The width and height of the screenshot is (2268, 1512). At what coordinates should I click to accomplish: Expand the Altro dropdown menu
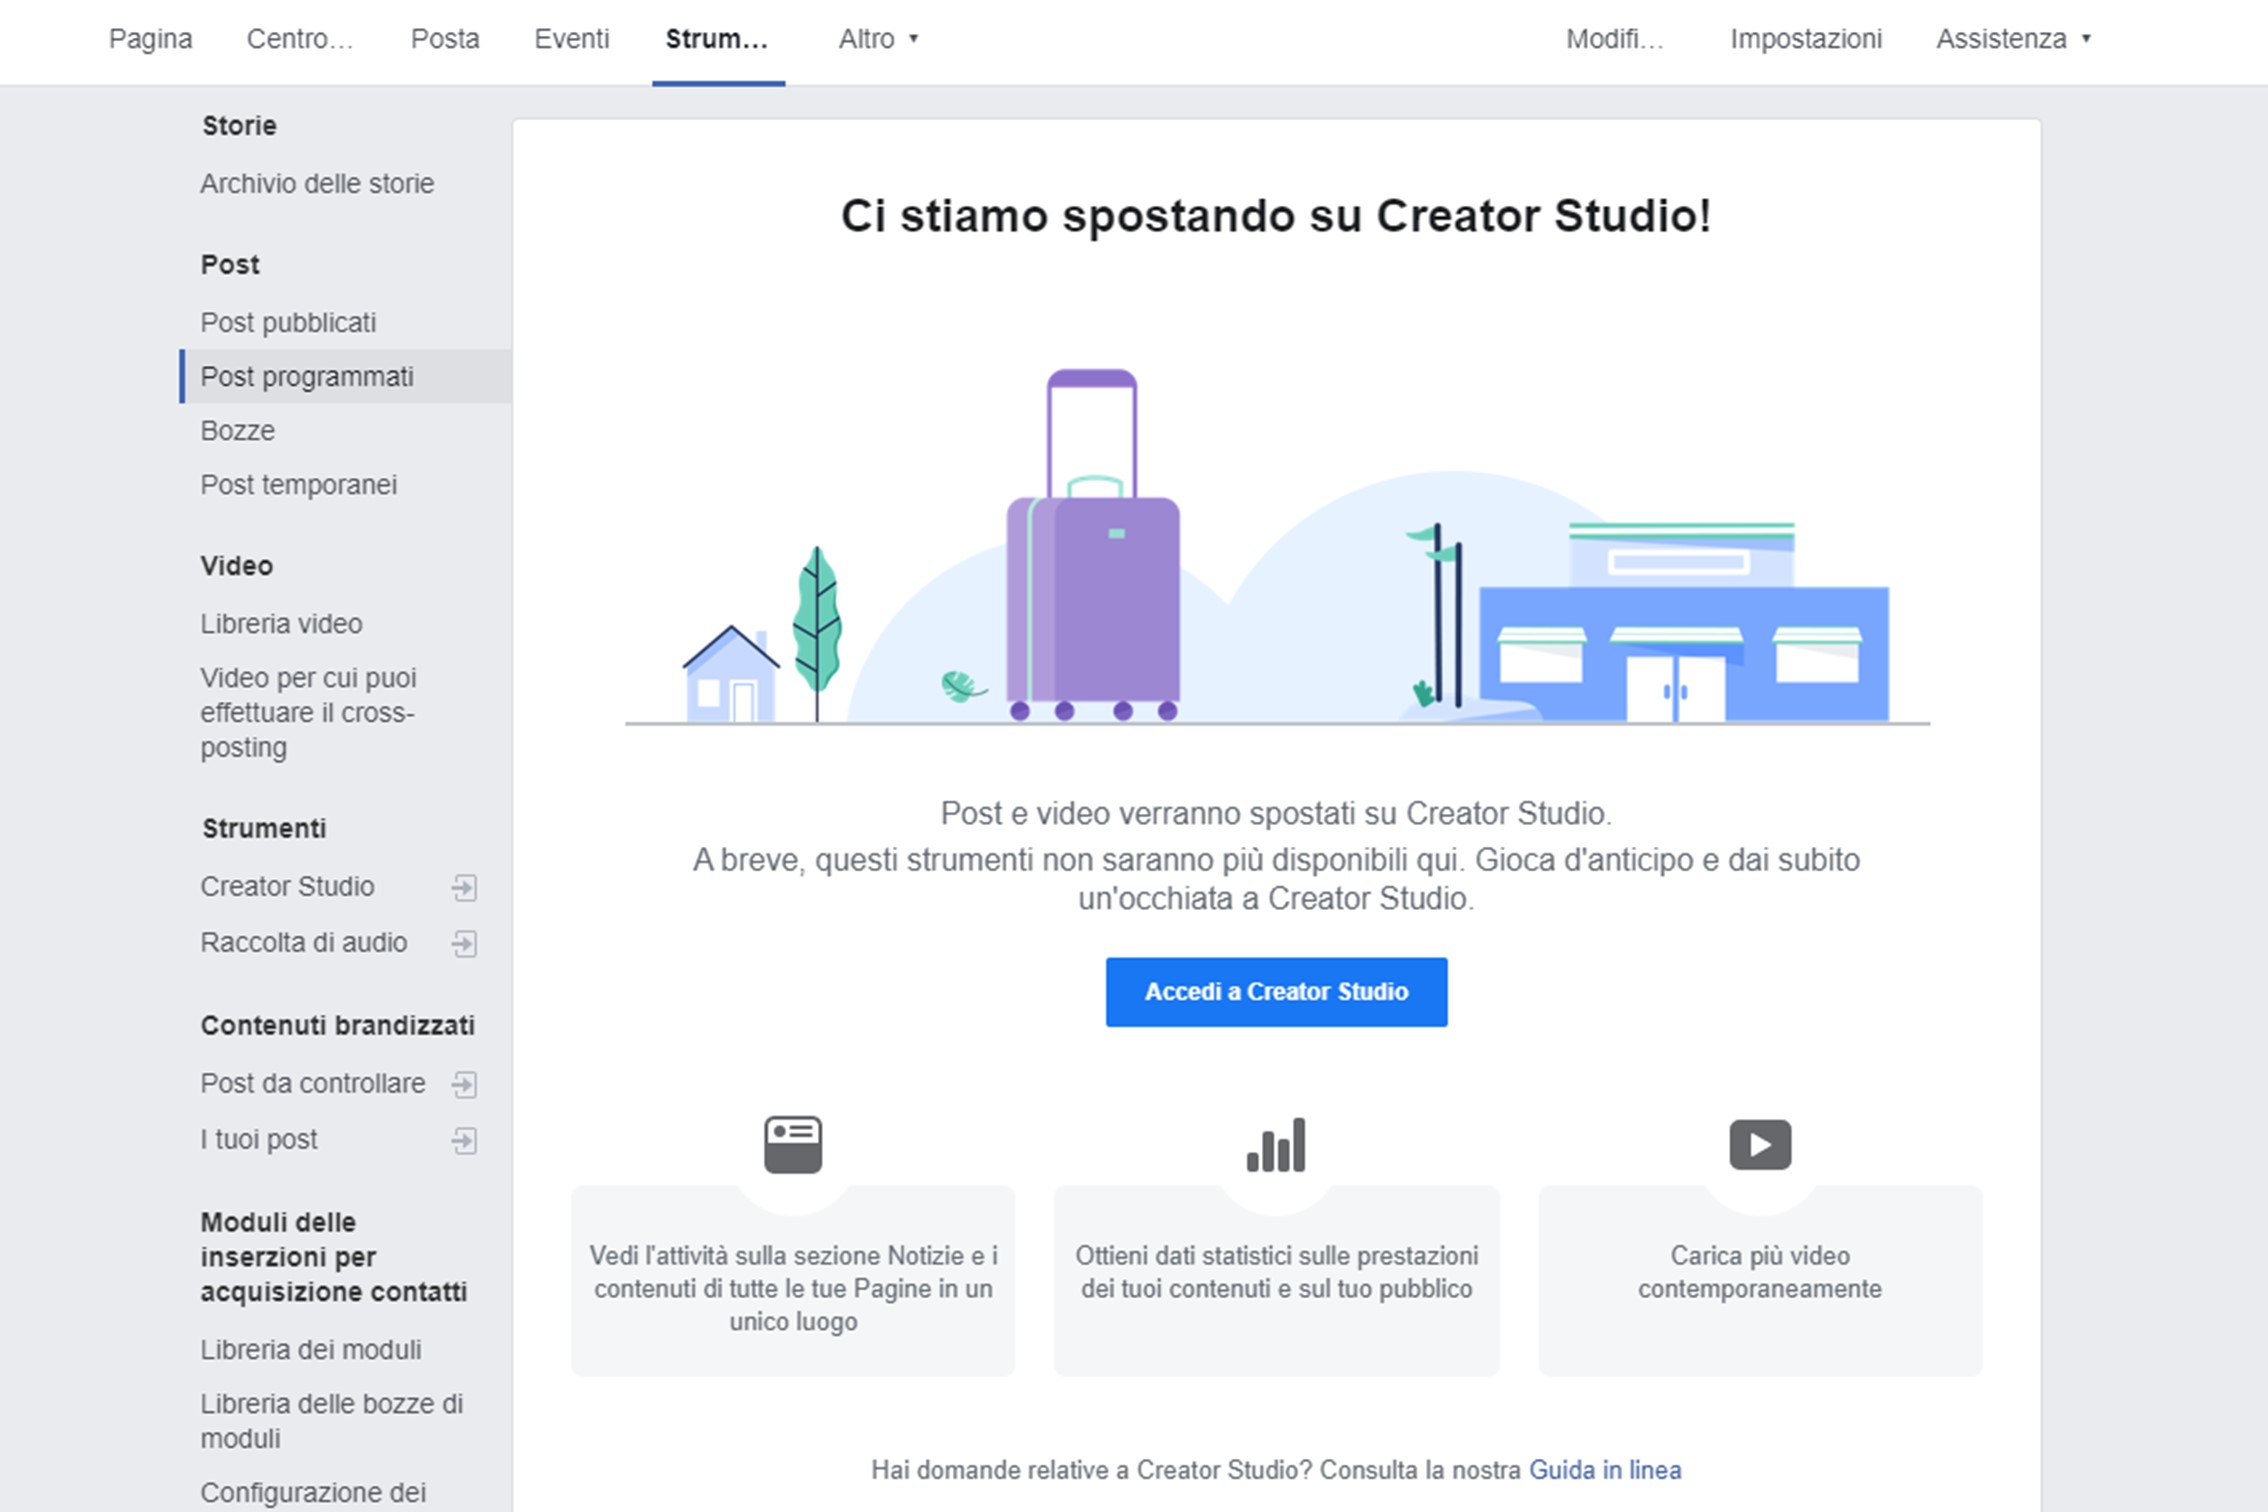click(878, 39)
